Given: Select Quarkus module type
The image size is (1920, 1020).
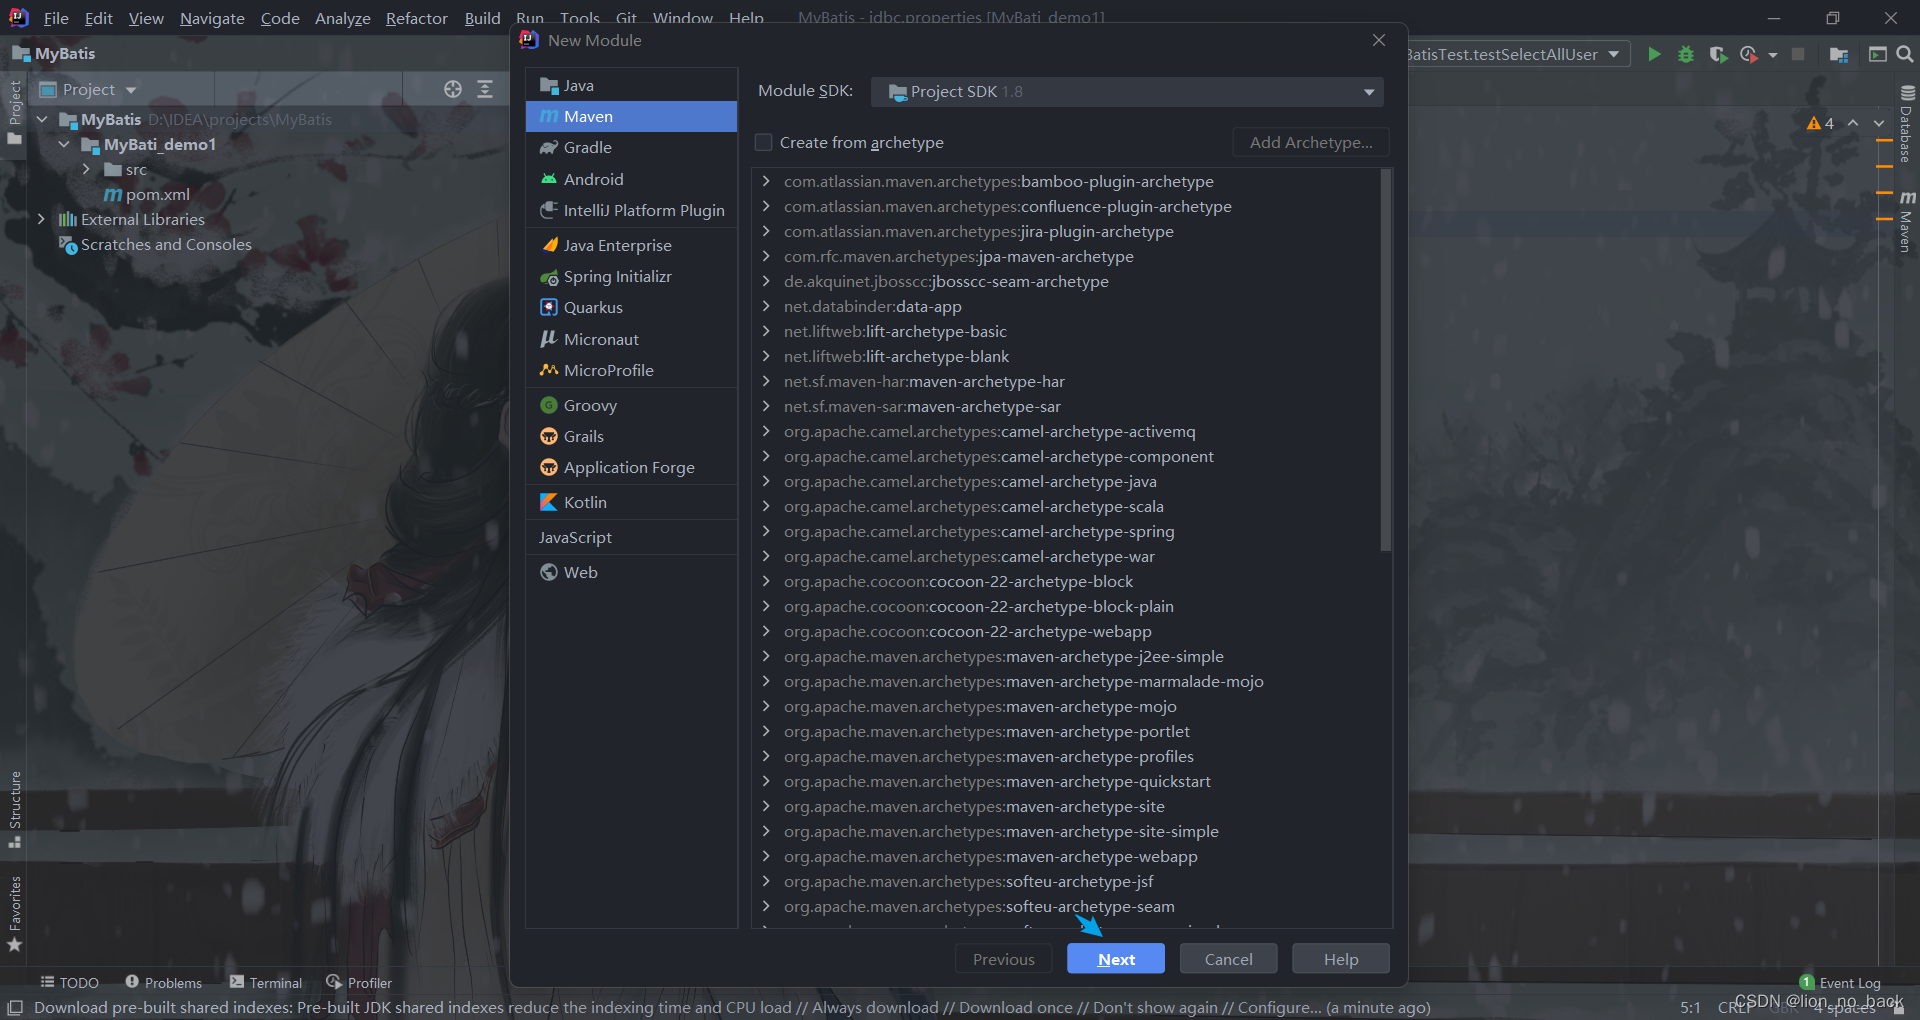Looking at the screenshot, I should coord(631,307).
